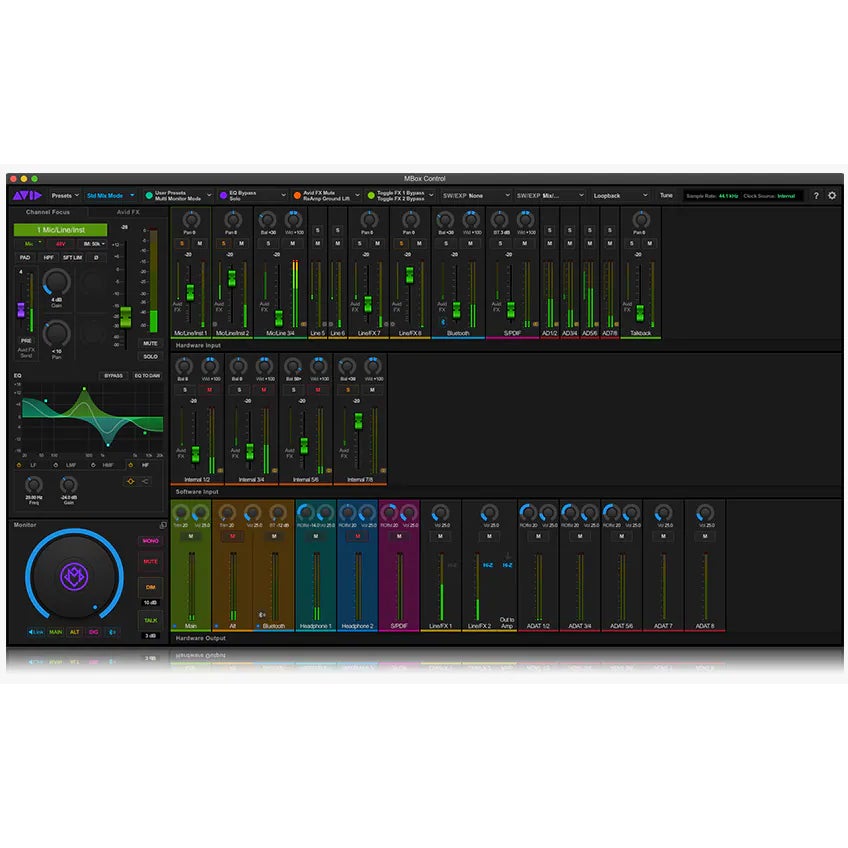The image size is (848, 848).
Task: Click the Gain knob in Channel Focus
Action: click(x=56, y=282)
